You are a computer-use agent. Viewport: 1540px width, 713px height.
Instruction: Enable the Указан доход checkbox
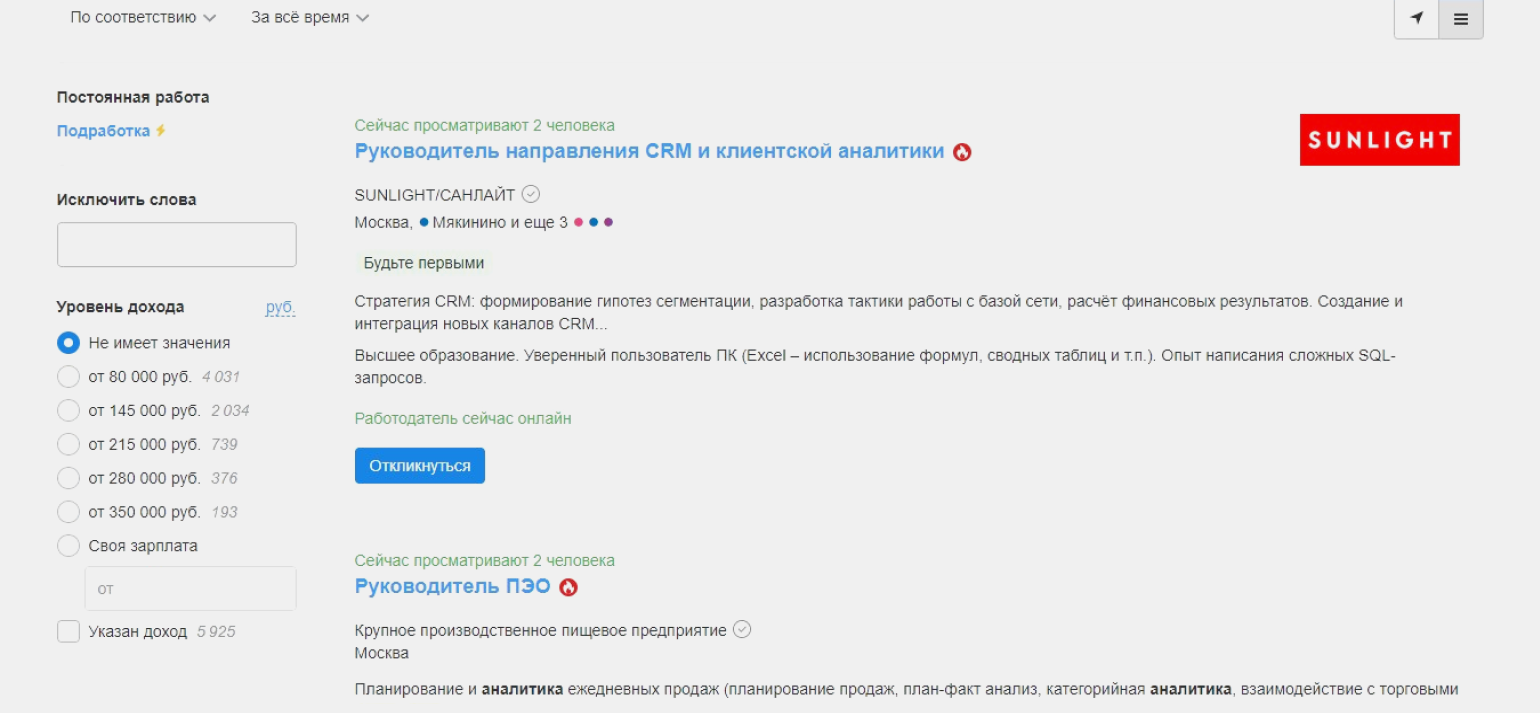tap(68, 632)
